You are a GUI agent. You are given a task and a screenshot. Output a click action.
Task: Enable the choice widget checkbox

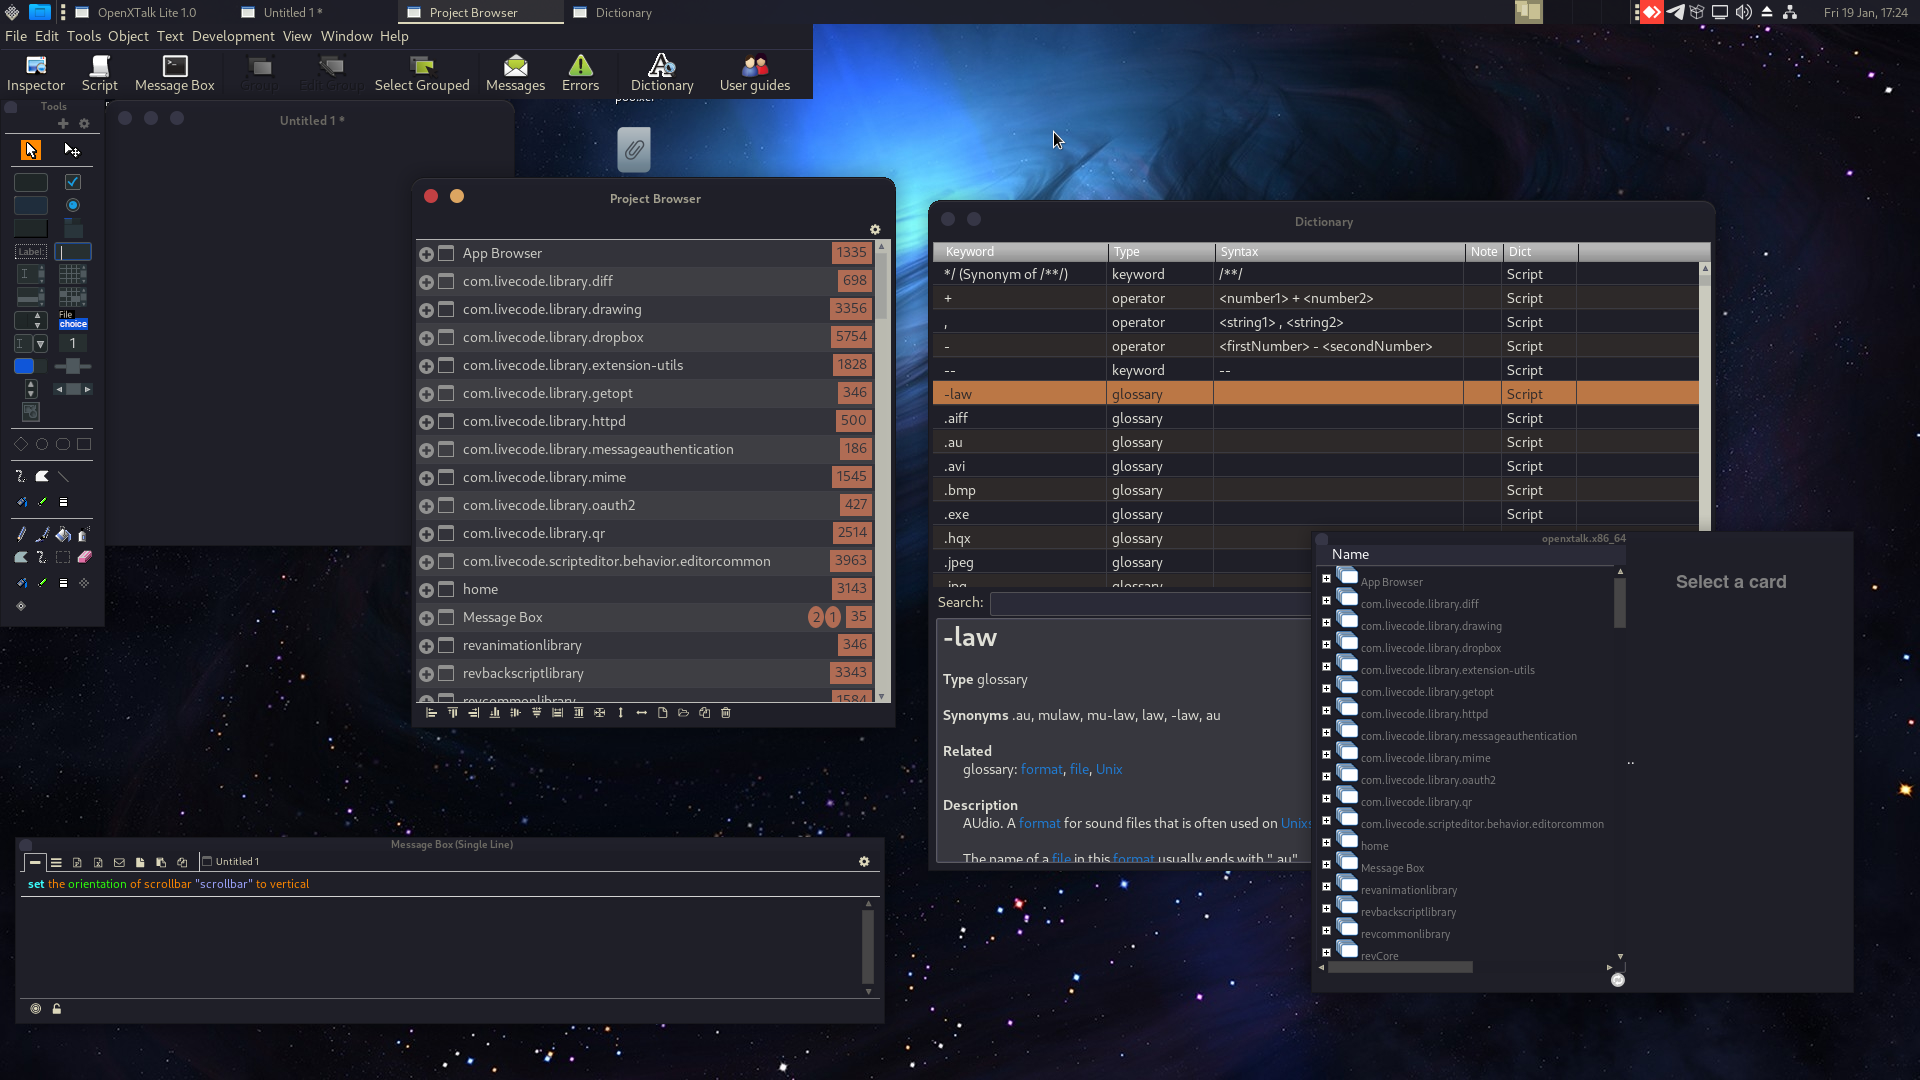[73, 322]
